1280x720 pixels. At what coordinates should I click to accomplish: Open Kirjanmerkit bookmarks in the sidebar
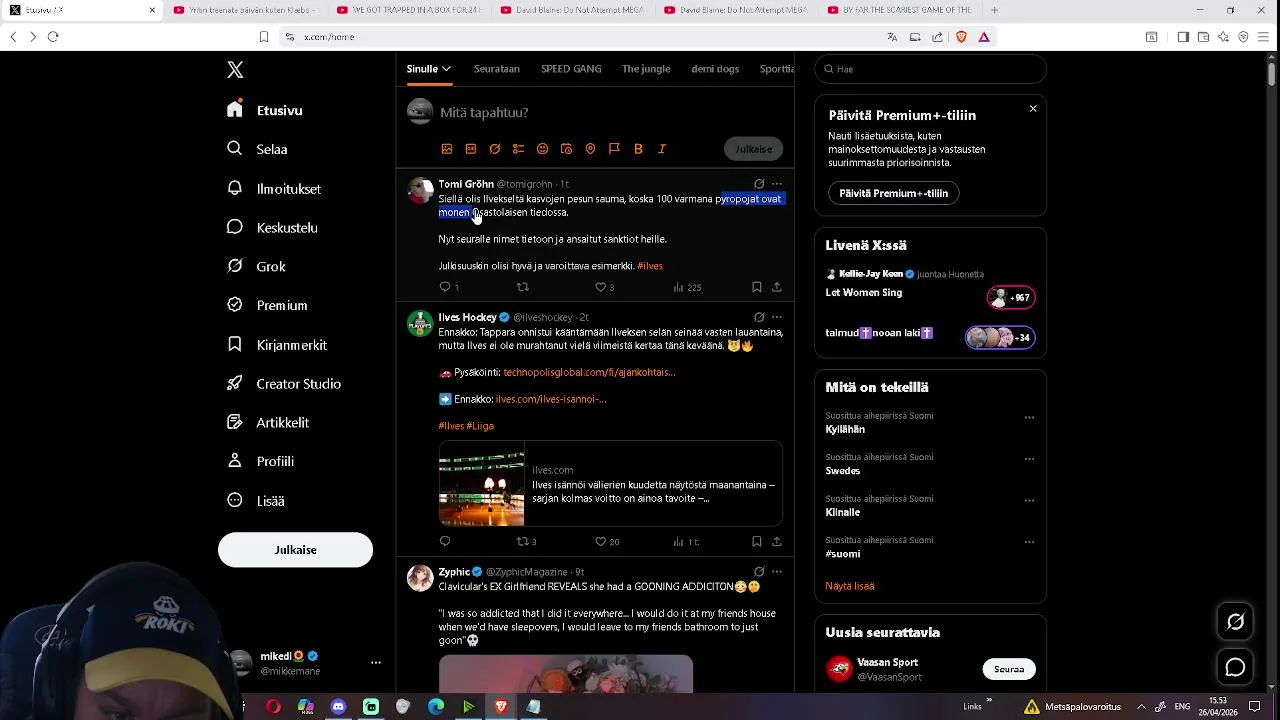coord(277,344)
